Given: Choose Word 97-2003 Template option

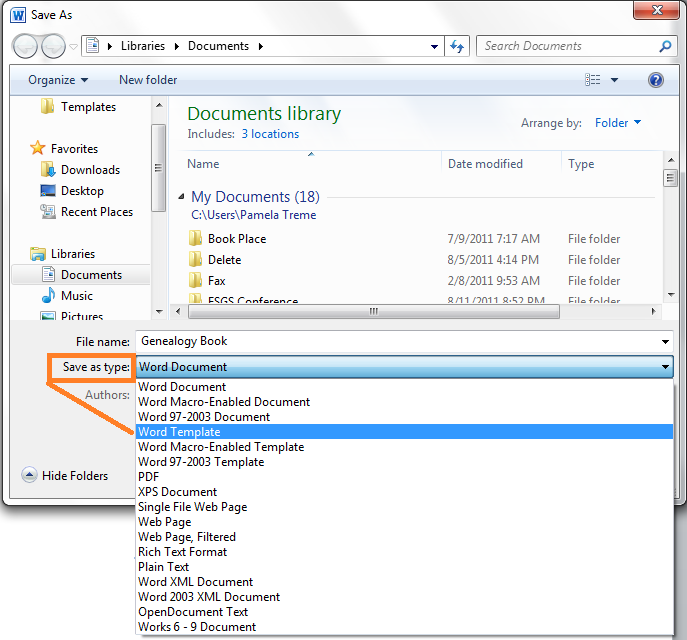Looking at the screenshot, I should coord(404,462).
